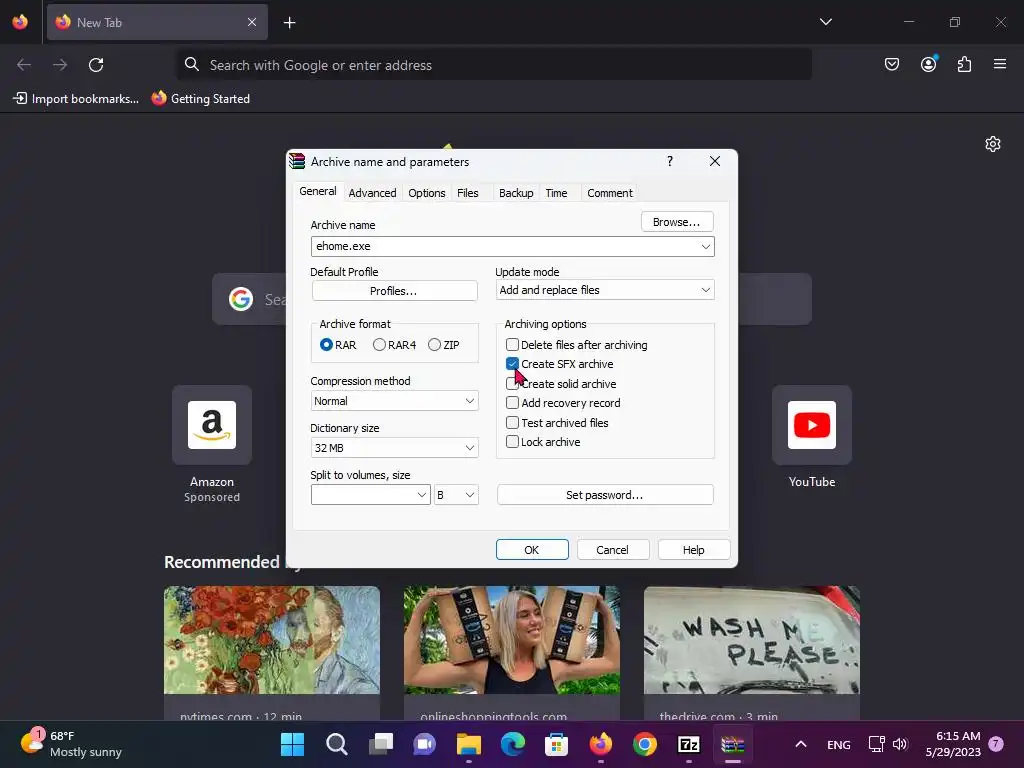Viewport: 1024px width, 768px height.
Task: Click the question mark help icon in dialog
Action: click(x=669, y=161)
